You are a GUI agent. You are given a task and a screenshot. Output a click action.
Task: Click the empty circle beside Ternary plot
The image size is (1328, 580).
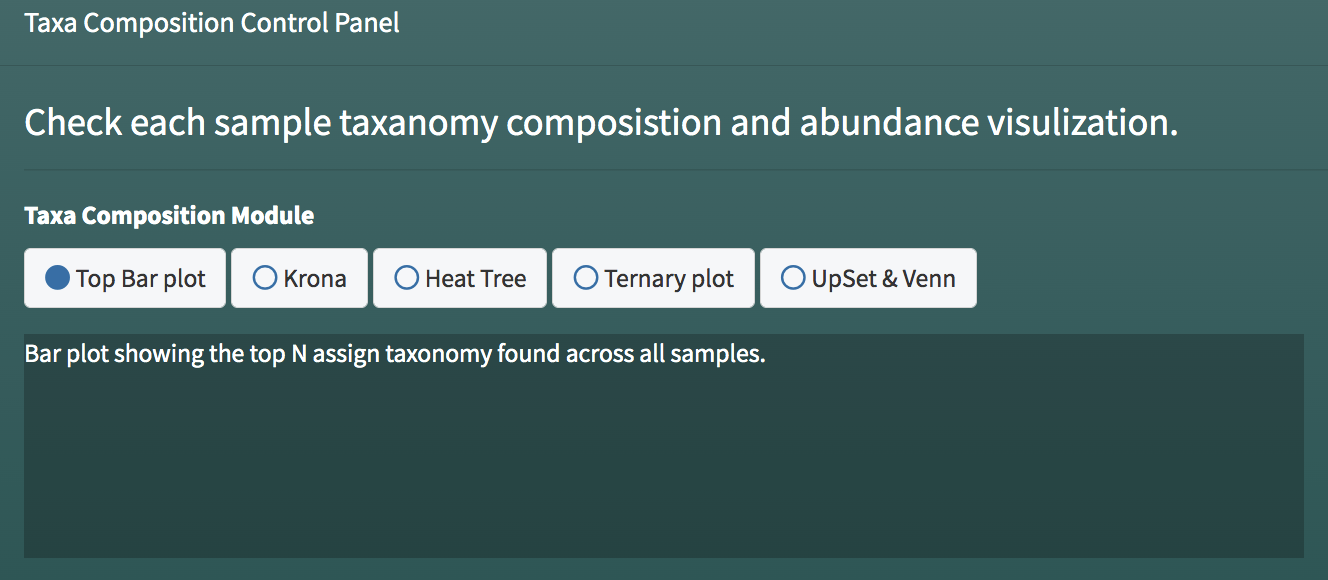(x=586, y=278)
